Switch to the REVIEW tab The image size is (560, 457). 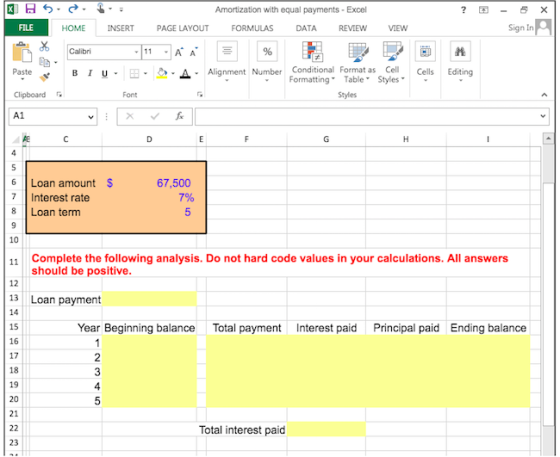[352, 28]
